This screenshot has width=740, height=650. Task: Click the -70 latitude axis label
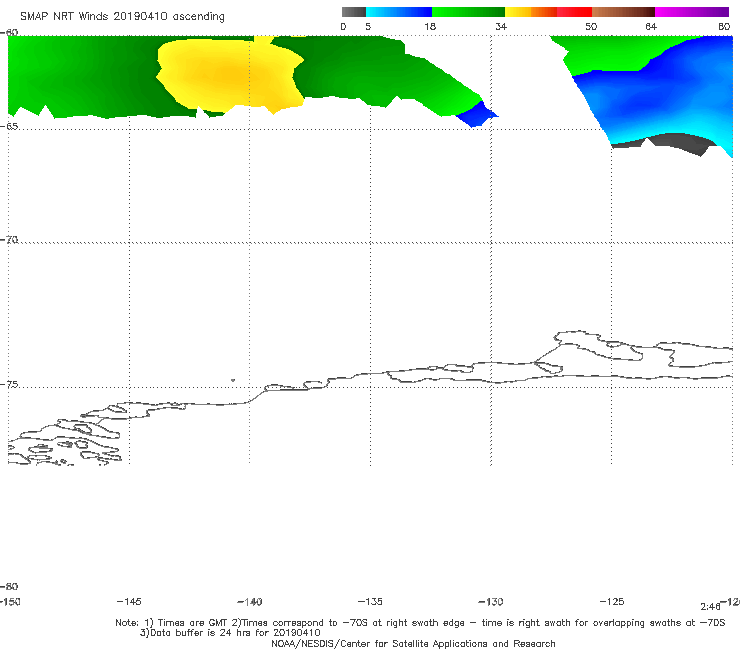tap(9, 240)
